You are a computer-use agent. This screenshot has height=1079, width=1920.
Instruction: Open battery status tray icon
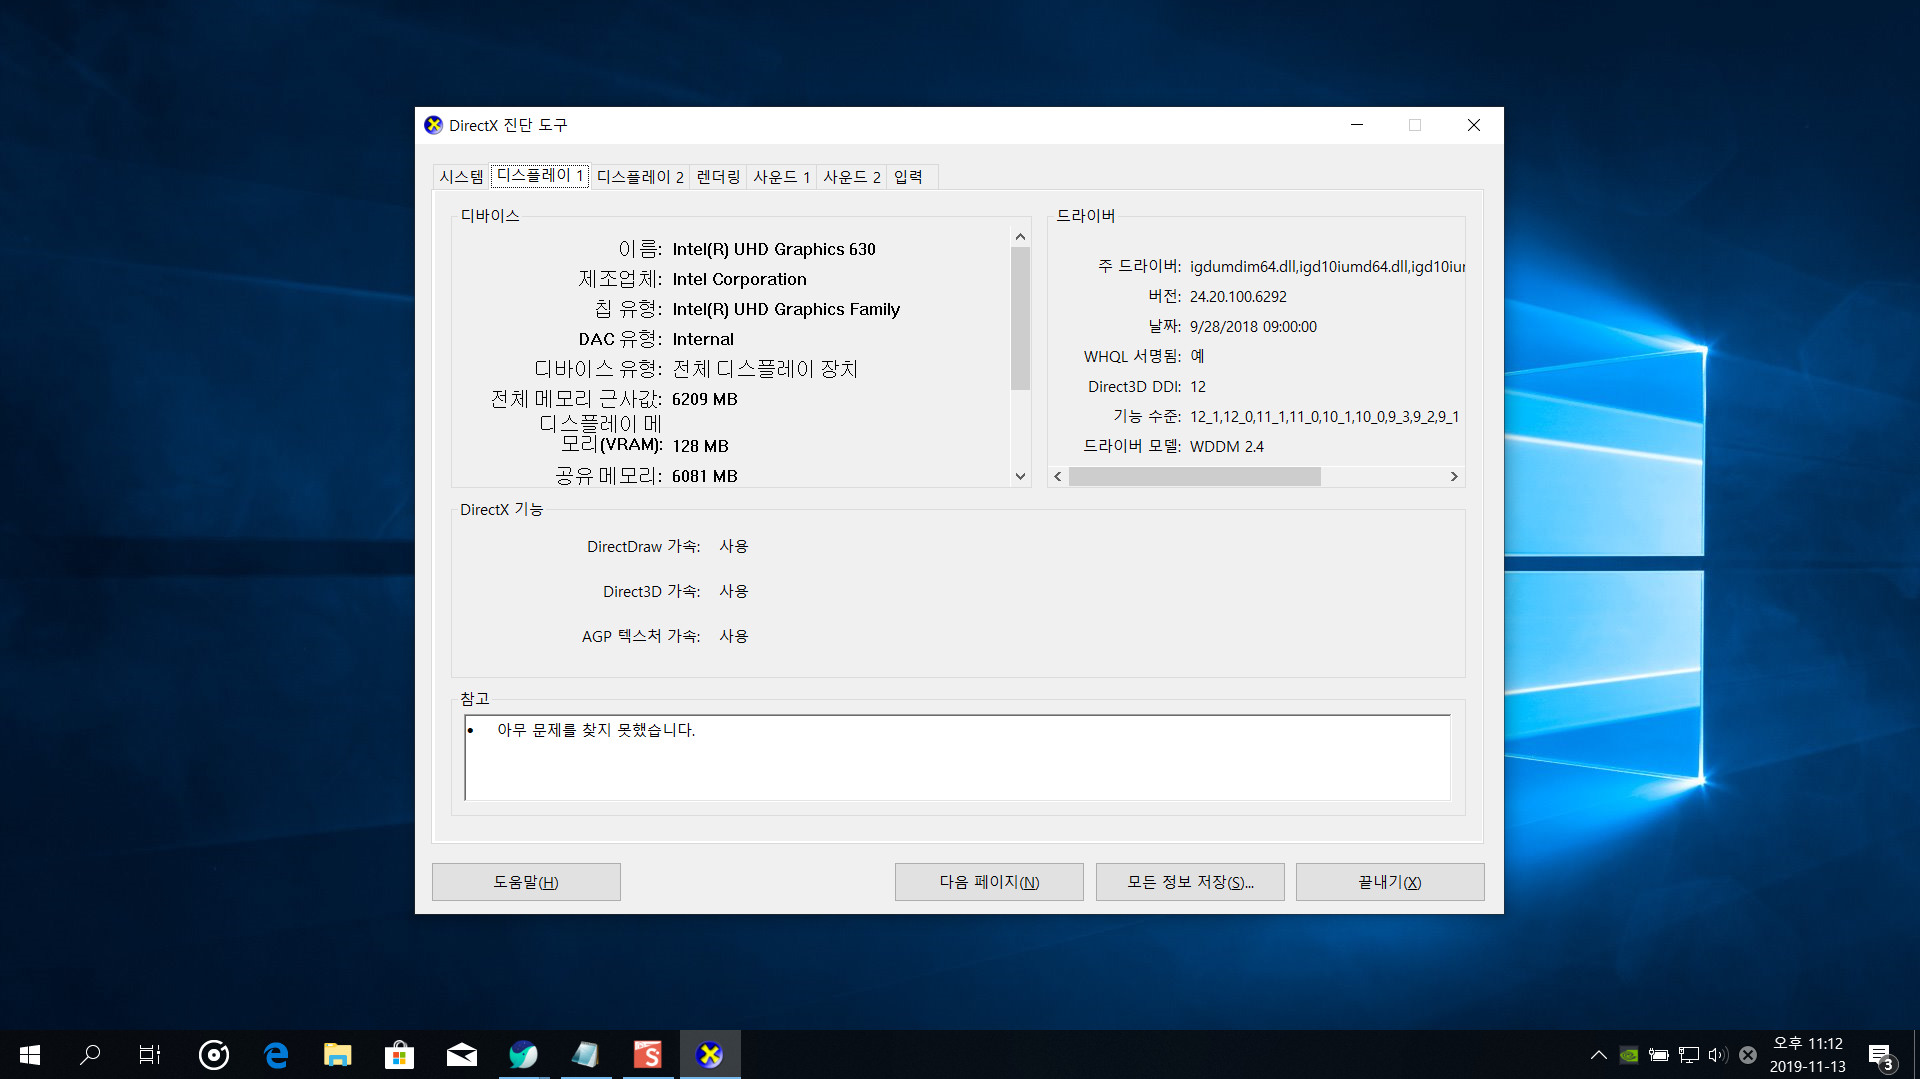click(x=1659, y=1054)
